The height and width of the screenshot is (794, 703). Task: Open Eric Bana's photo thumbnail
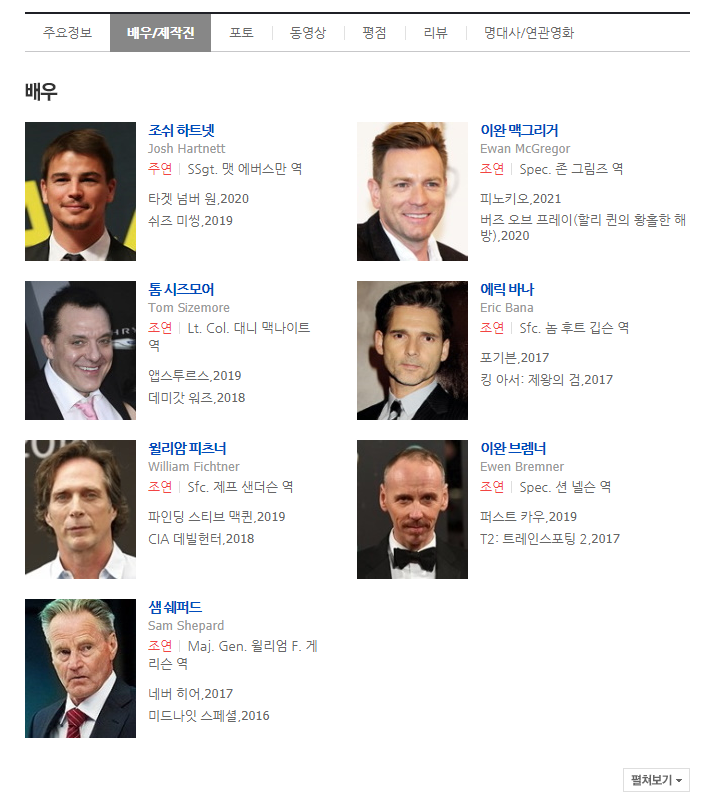point(412,350)
